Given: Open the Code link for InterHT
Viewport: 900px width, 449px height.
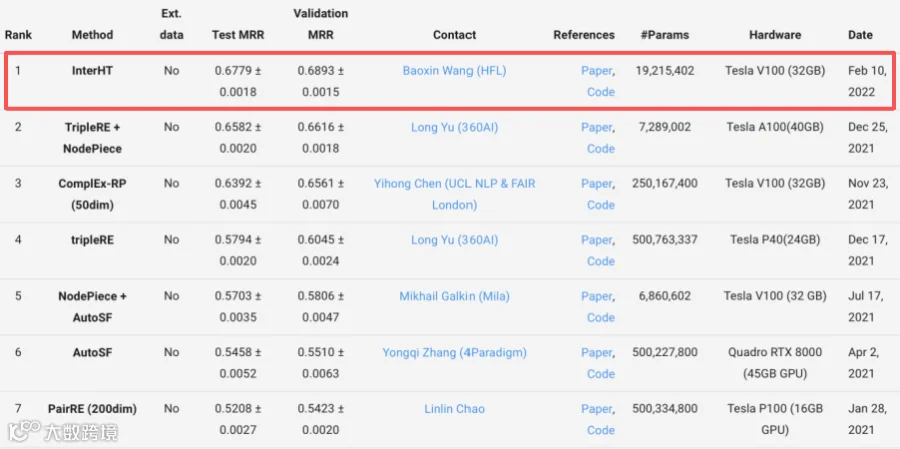Looking at the screenshot, I should (x=600, y=92).
